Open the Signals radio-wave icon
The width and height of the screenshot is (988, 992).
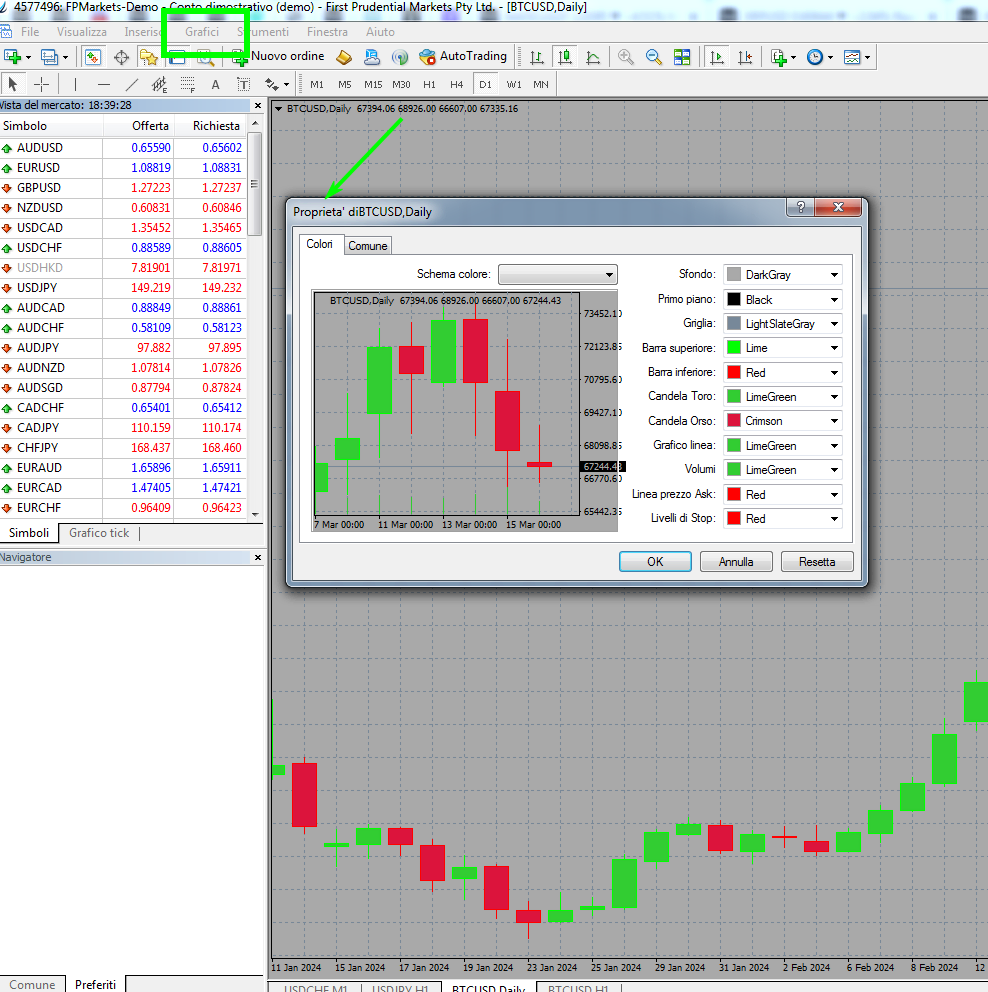(x=400, y=58)
